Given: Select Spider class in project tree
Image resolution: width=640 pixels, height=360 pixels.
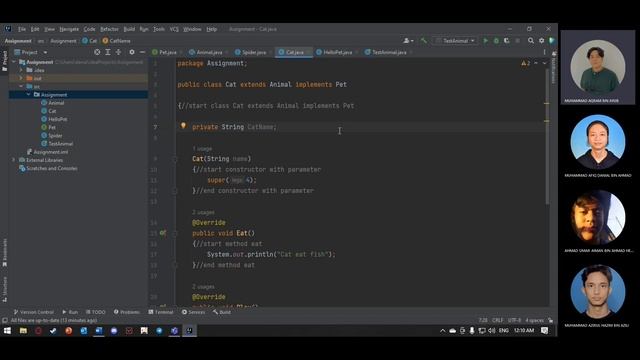Looking at the screenshot, I should point(55,136).
